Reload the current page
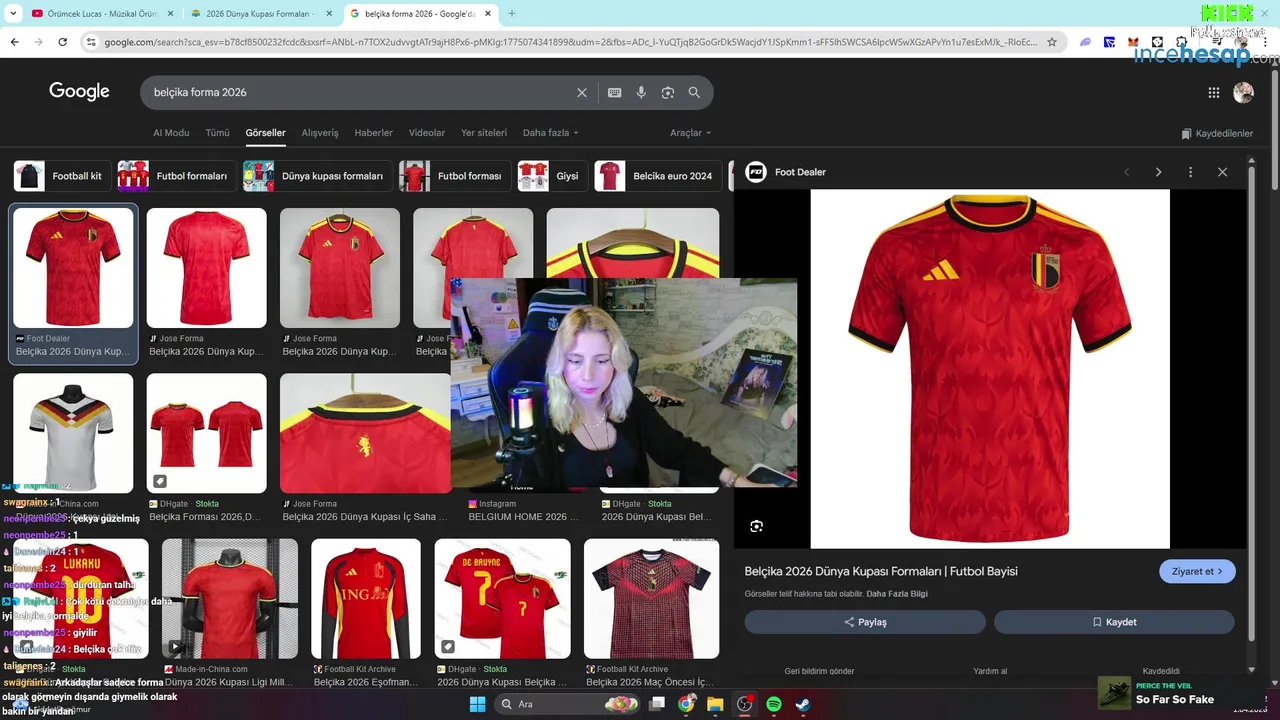 tap(62, 42)
